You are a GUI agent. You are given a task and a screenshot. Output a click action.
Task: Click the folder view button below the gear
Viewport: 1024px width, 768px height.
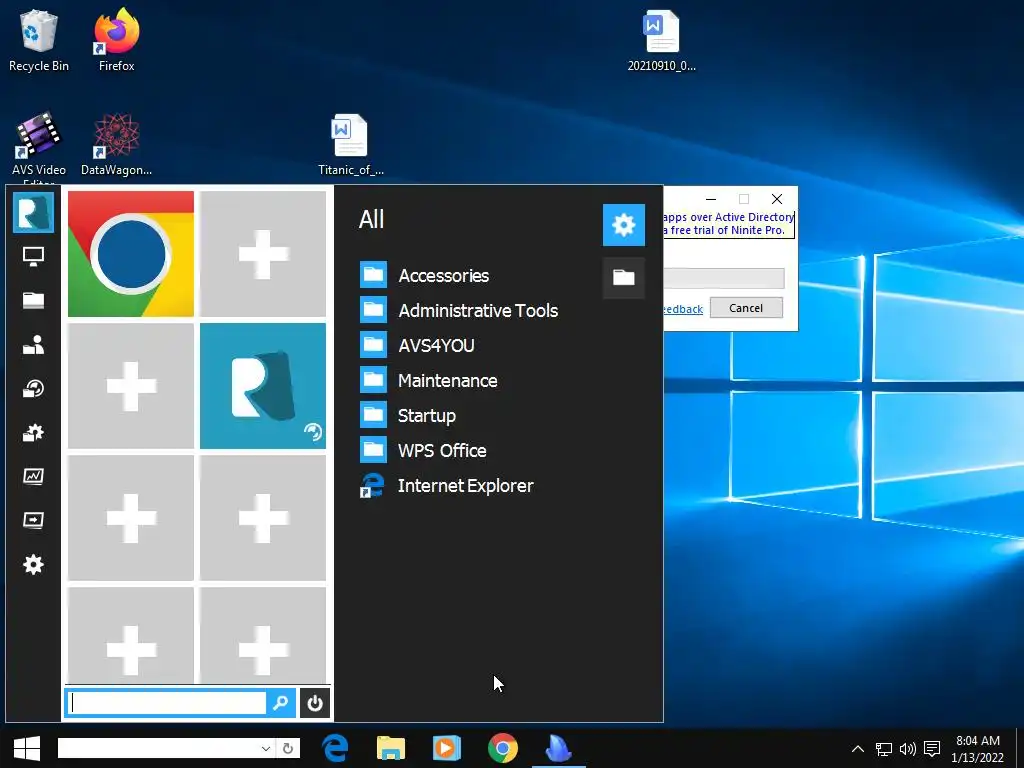click(x=624, y=278)
